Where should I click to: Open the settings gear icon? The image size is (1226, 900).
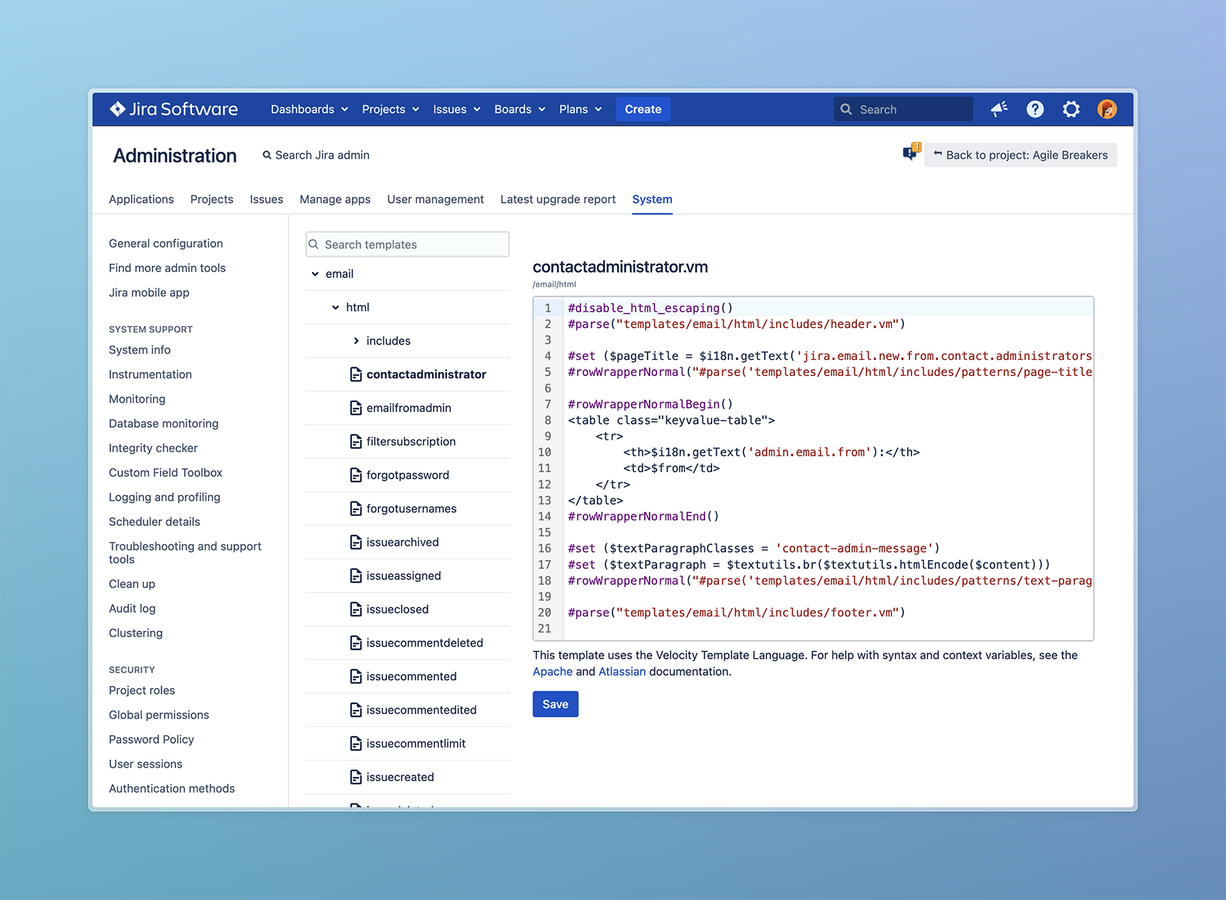1071,109
